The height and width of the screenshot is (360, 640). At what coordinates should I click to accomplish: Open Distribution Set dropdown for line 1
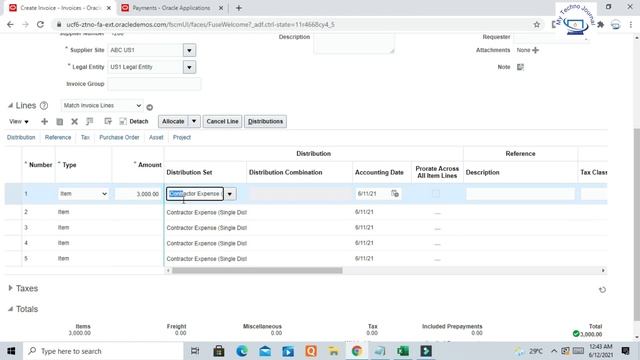[x=230, y=194]
